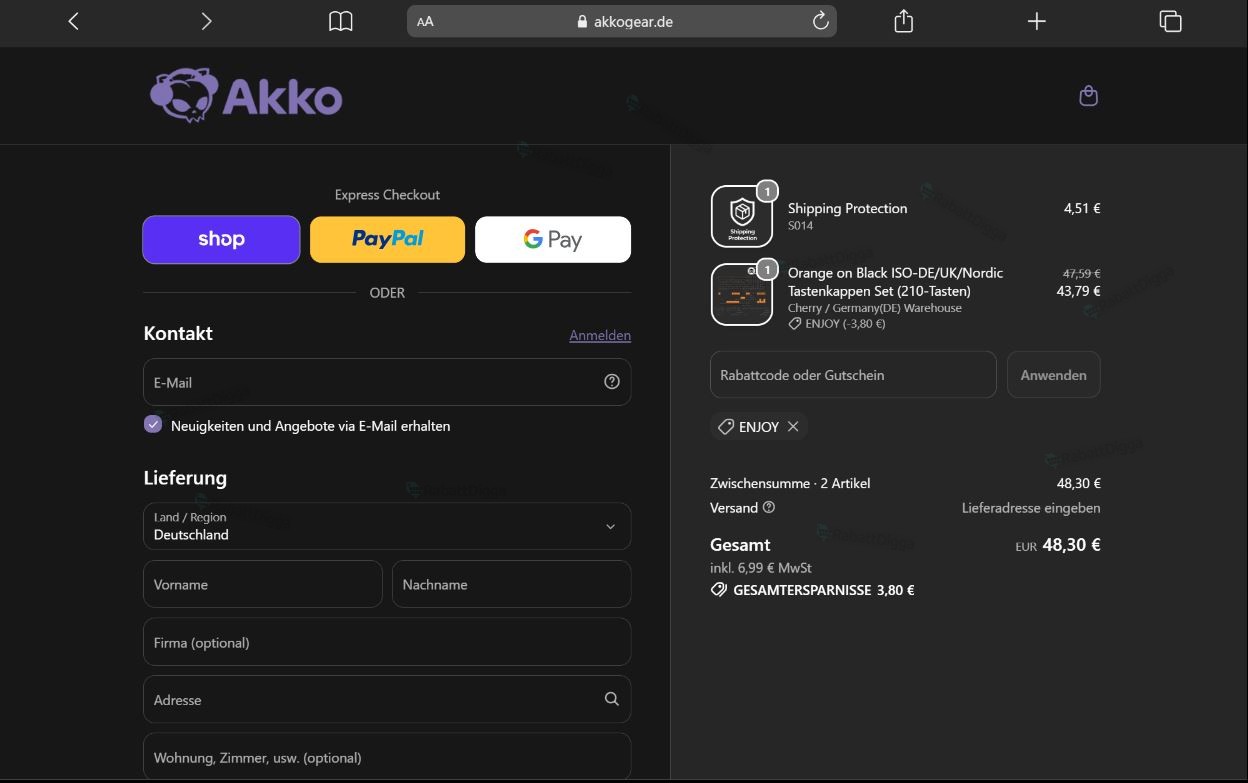This screenshot has height=783, width=1248.
Task: Show all open Safari tabs
Action: point(1170,21)
